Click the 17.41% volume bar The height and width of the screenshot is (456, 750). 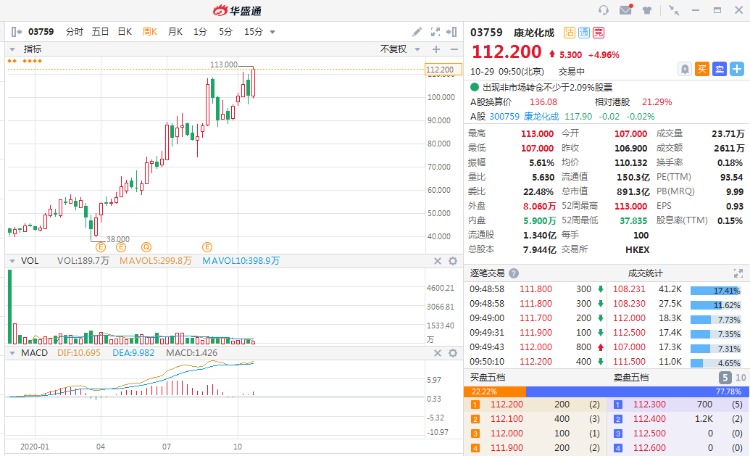pyautogui.click(x=716, y=290)
